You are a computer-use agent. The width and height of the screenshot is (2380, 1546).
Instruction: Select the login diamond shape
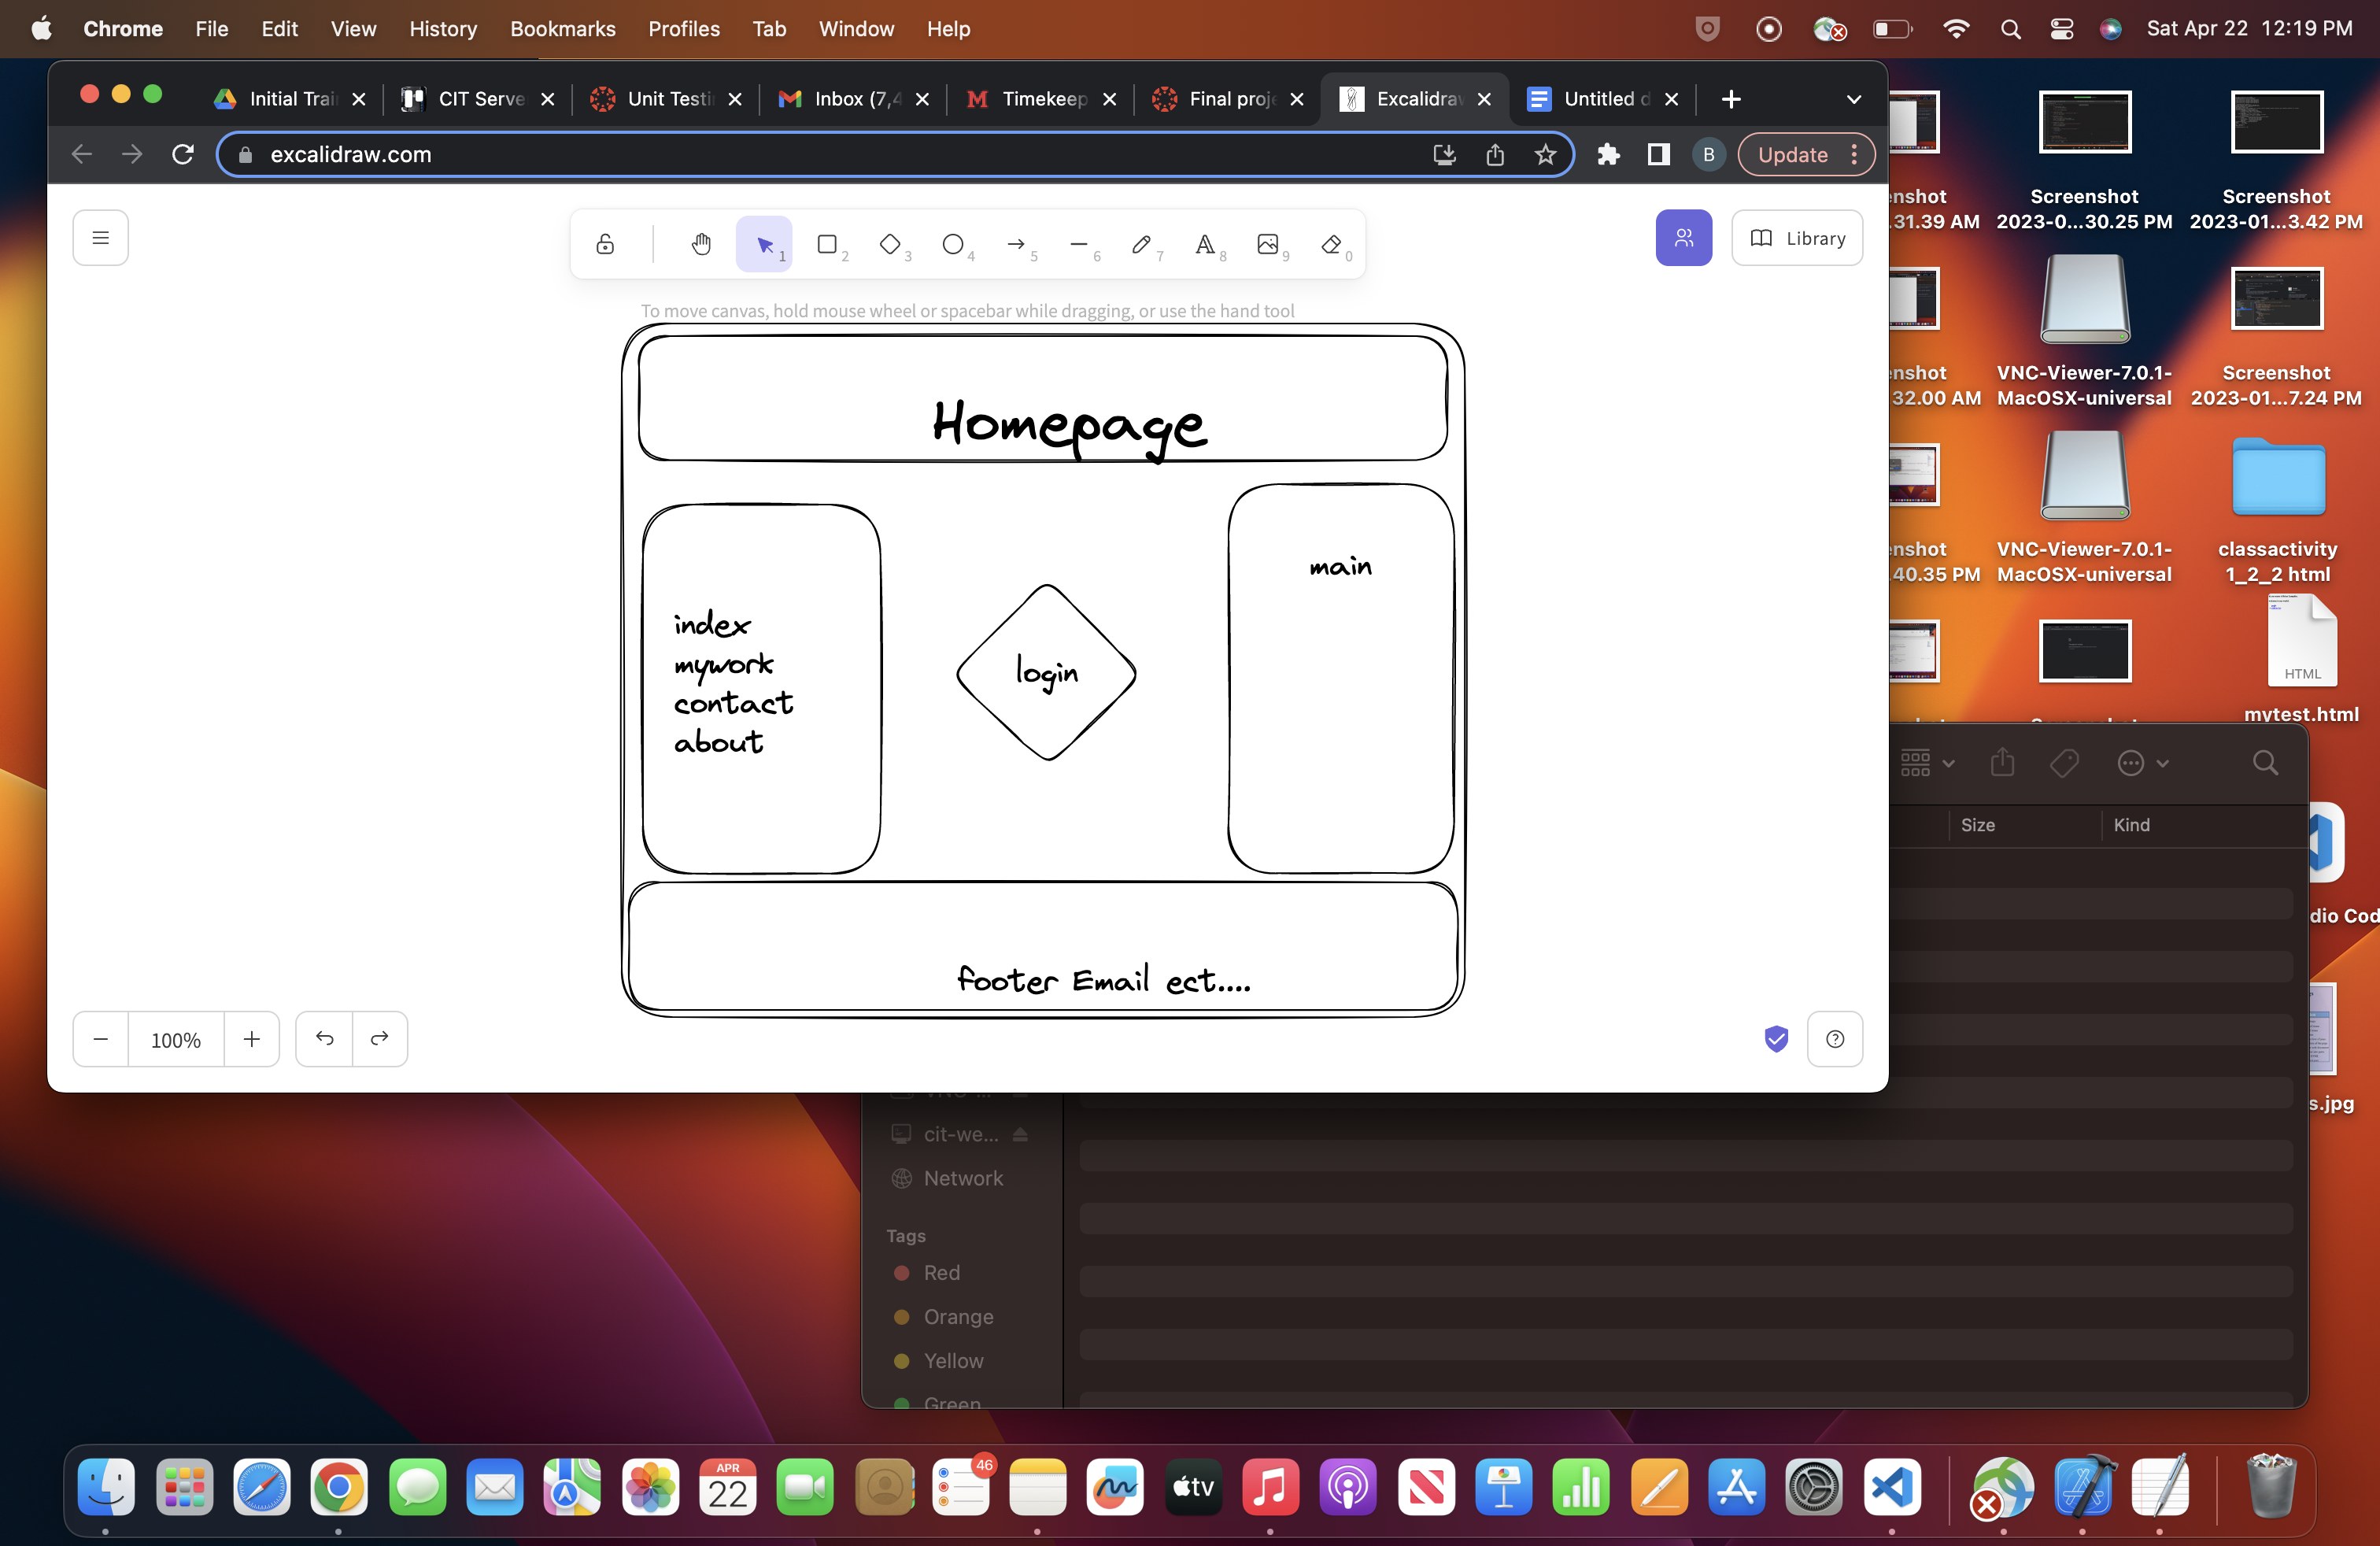[x=1047, y=672]
